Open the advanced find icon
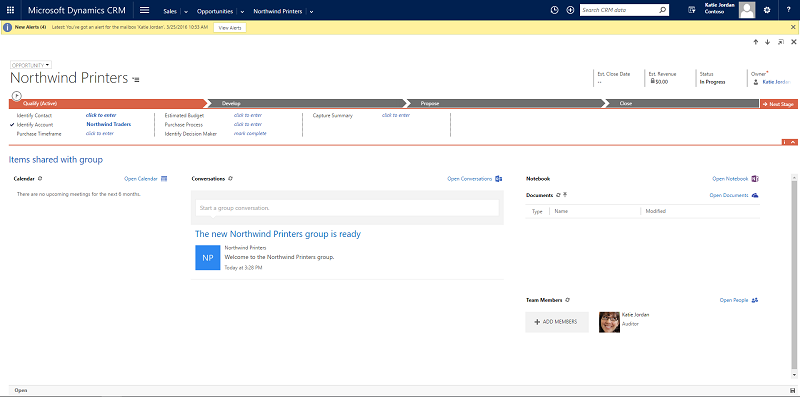This screenshot has width=800, height=397. (x=692, y=10)
